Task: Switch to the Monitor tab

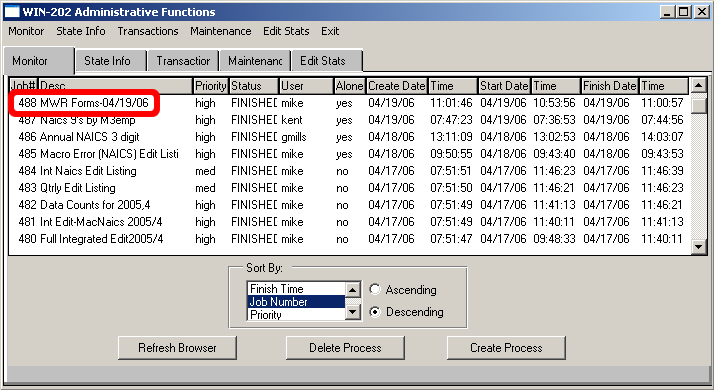Action: point(39,61)
